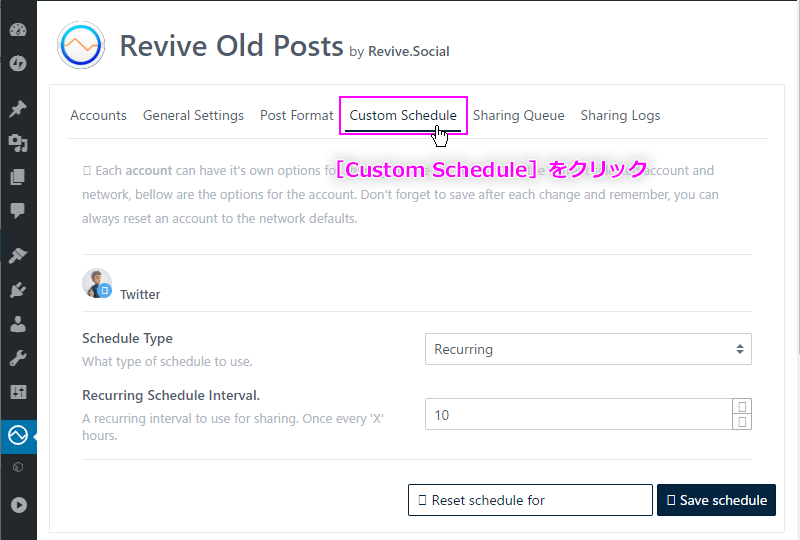This screenshot has width=800, height=540.
Task: Click the Twitter account avatar
Action: tap(97, 283)
